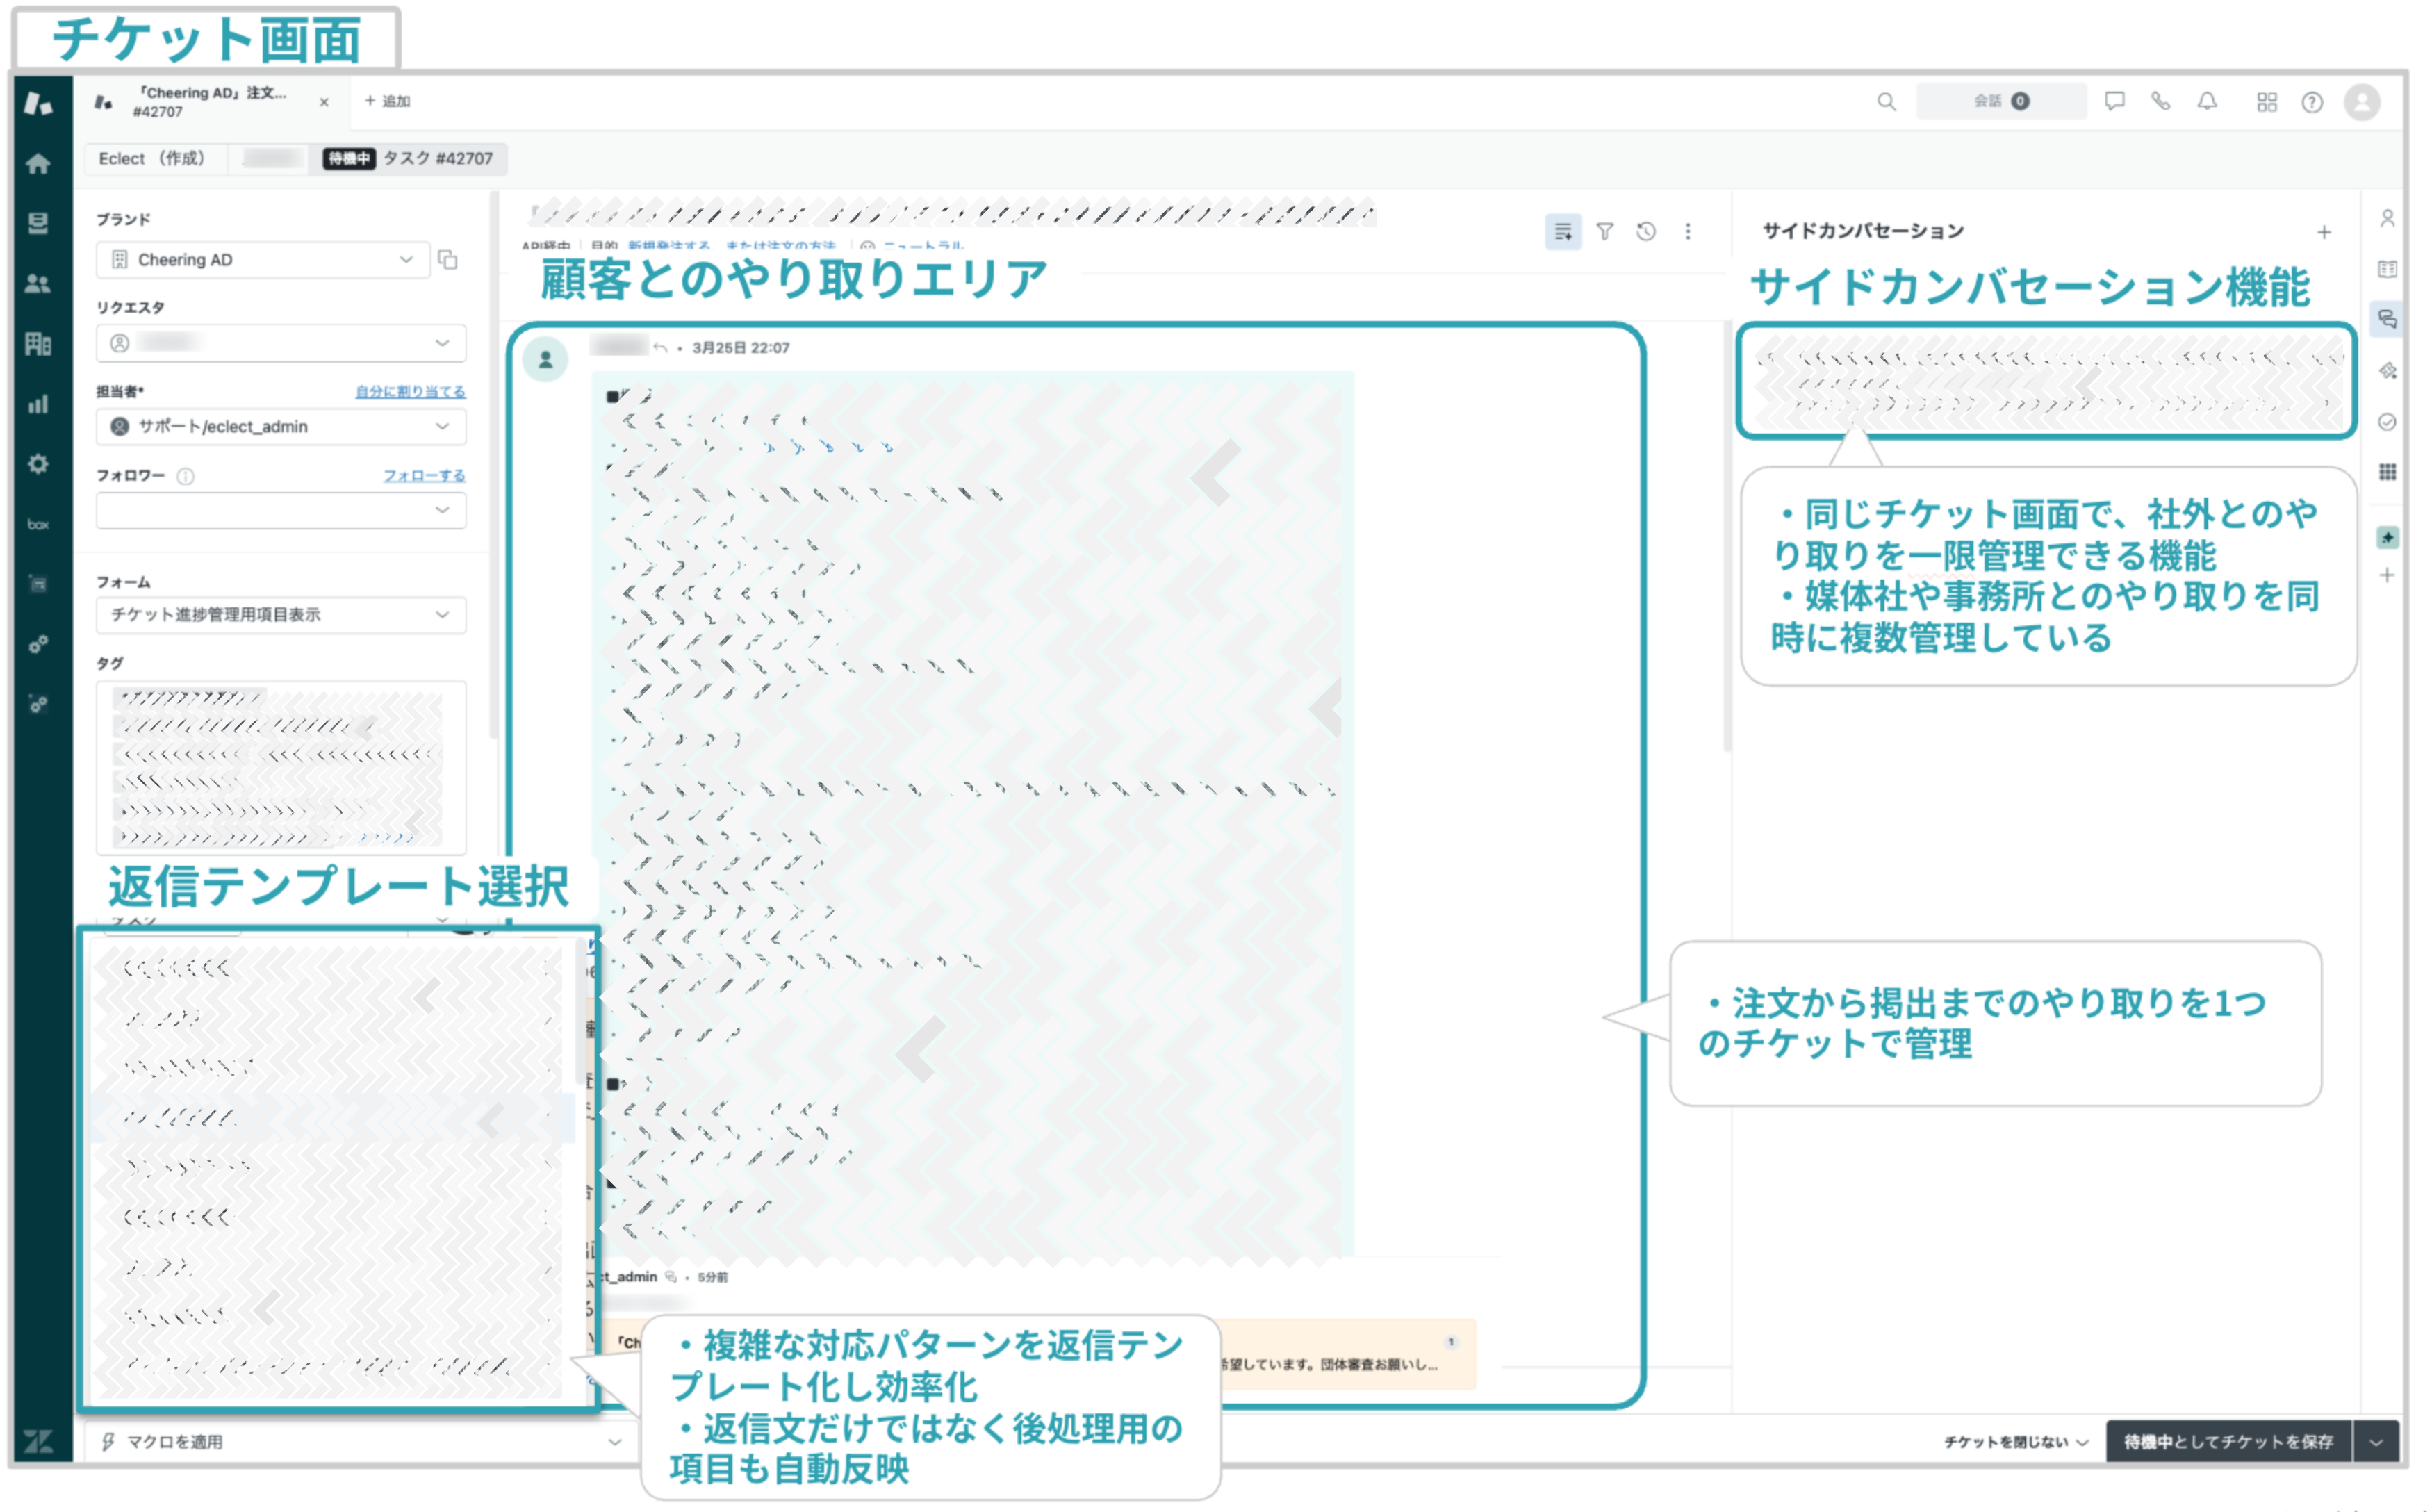Image resolution: width=2432 pixels, height=1512 pixels.
Task: Open the フォーム チケット進捗管理用項目表示 dropdown
Action: (x=281, y=615)
